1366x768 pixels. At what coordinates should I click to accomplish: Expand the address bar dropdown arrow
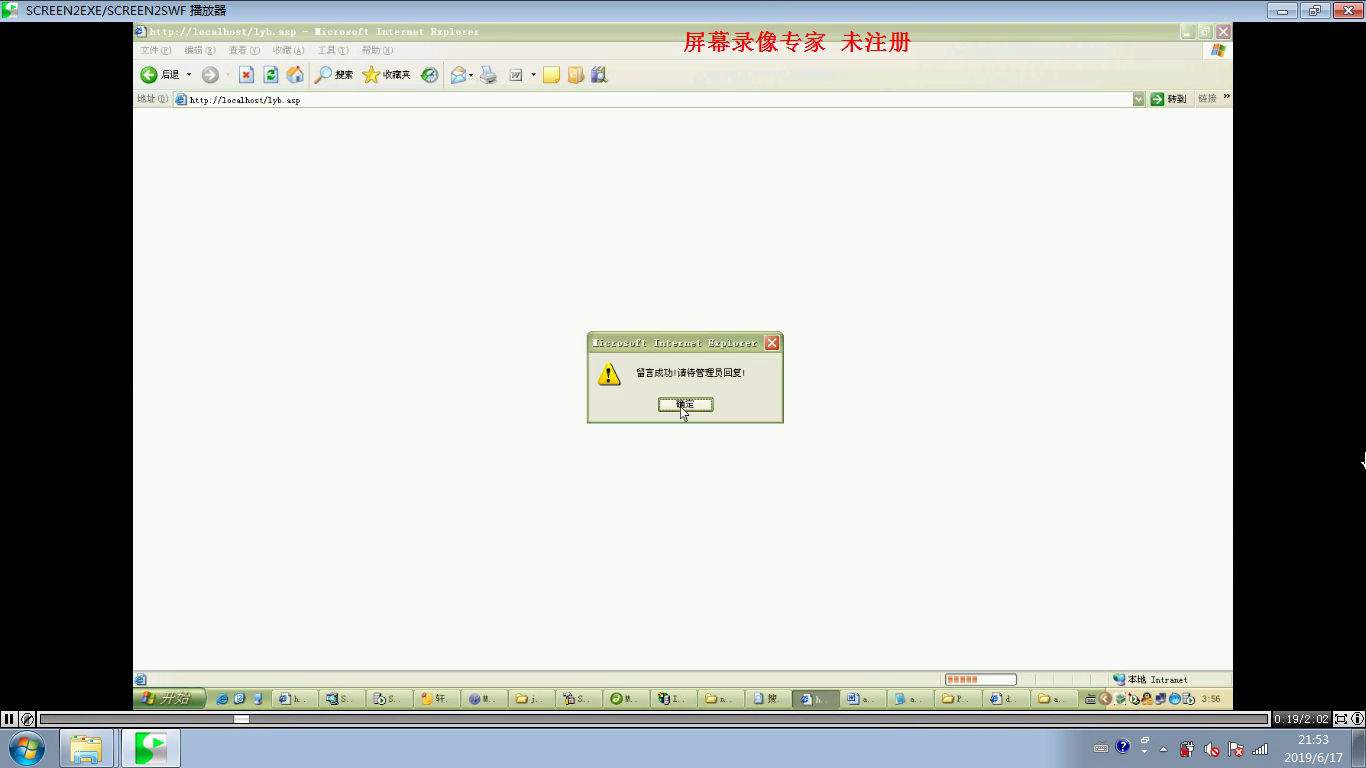tap(1138, 99)
